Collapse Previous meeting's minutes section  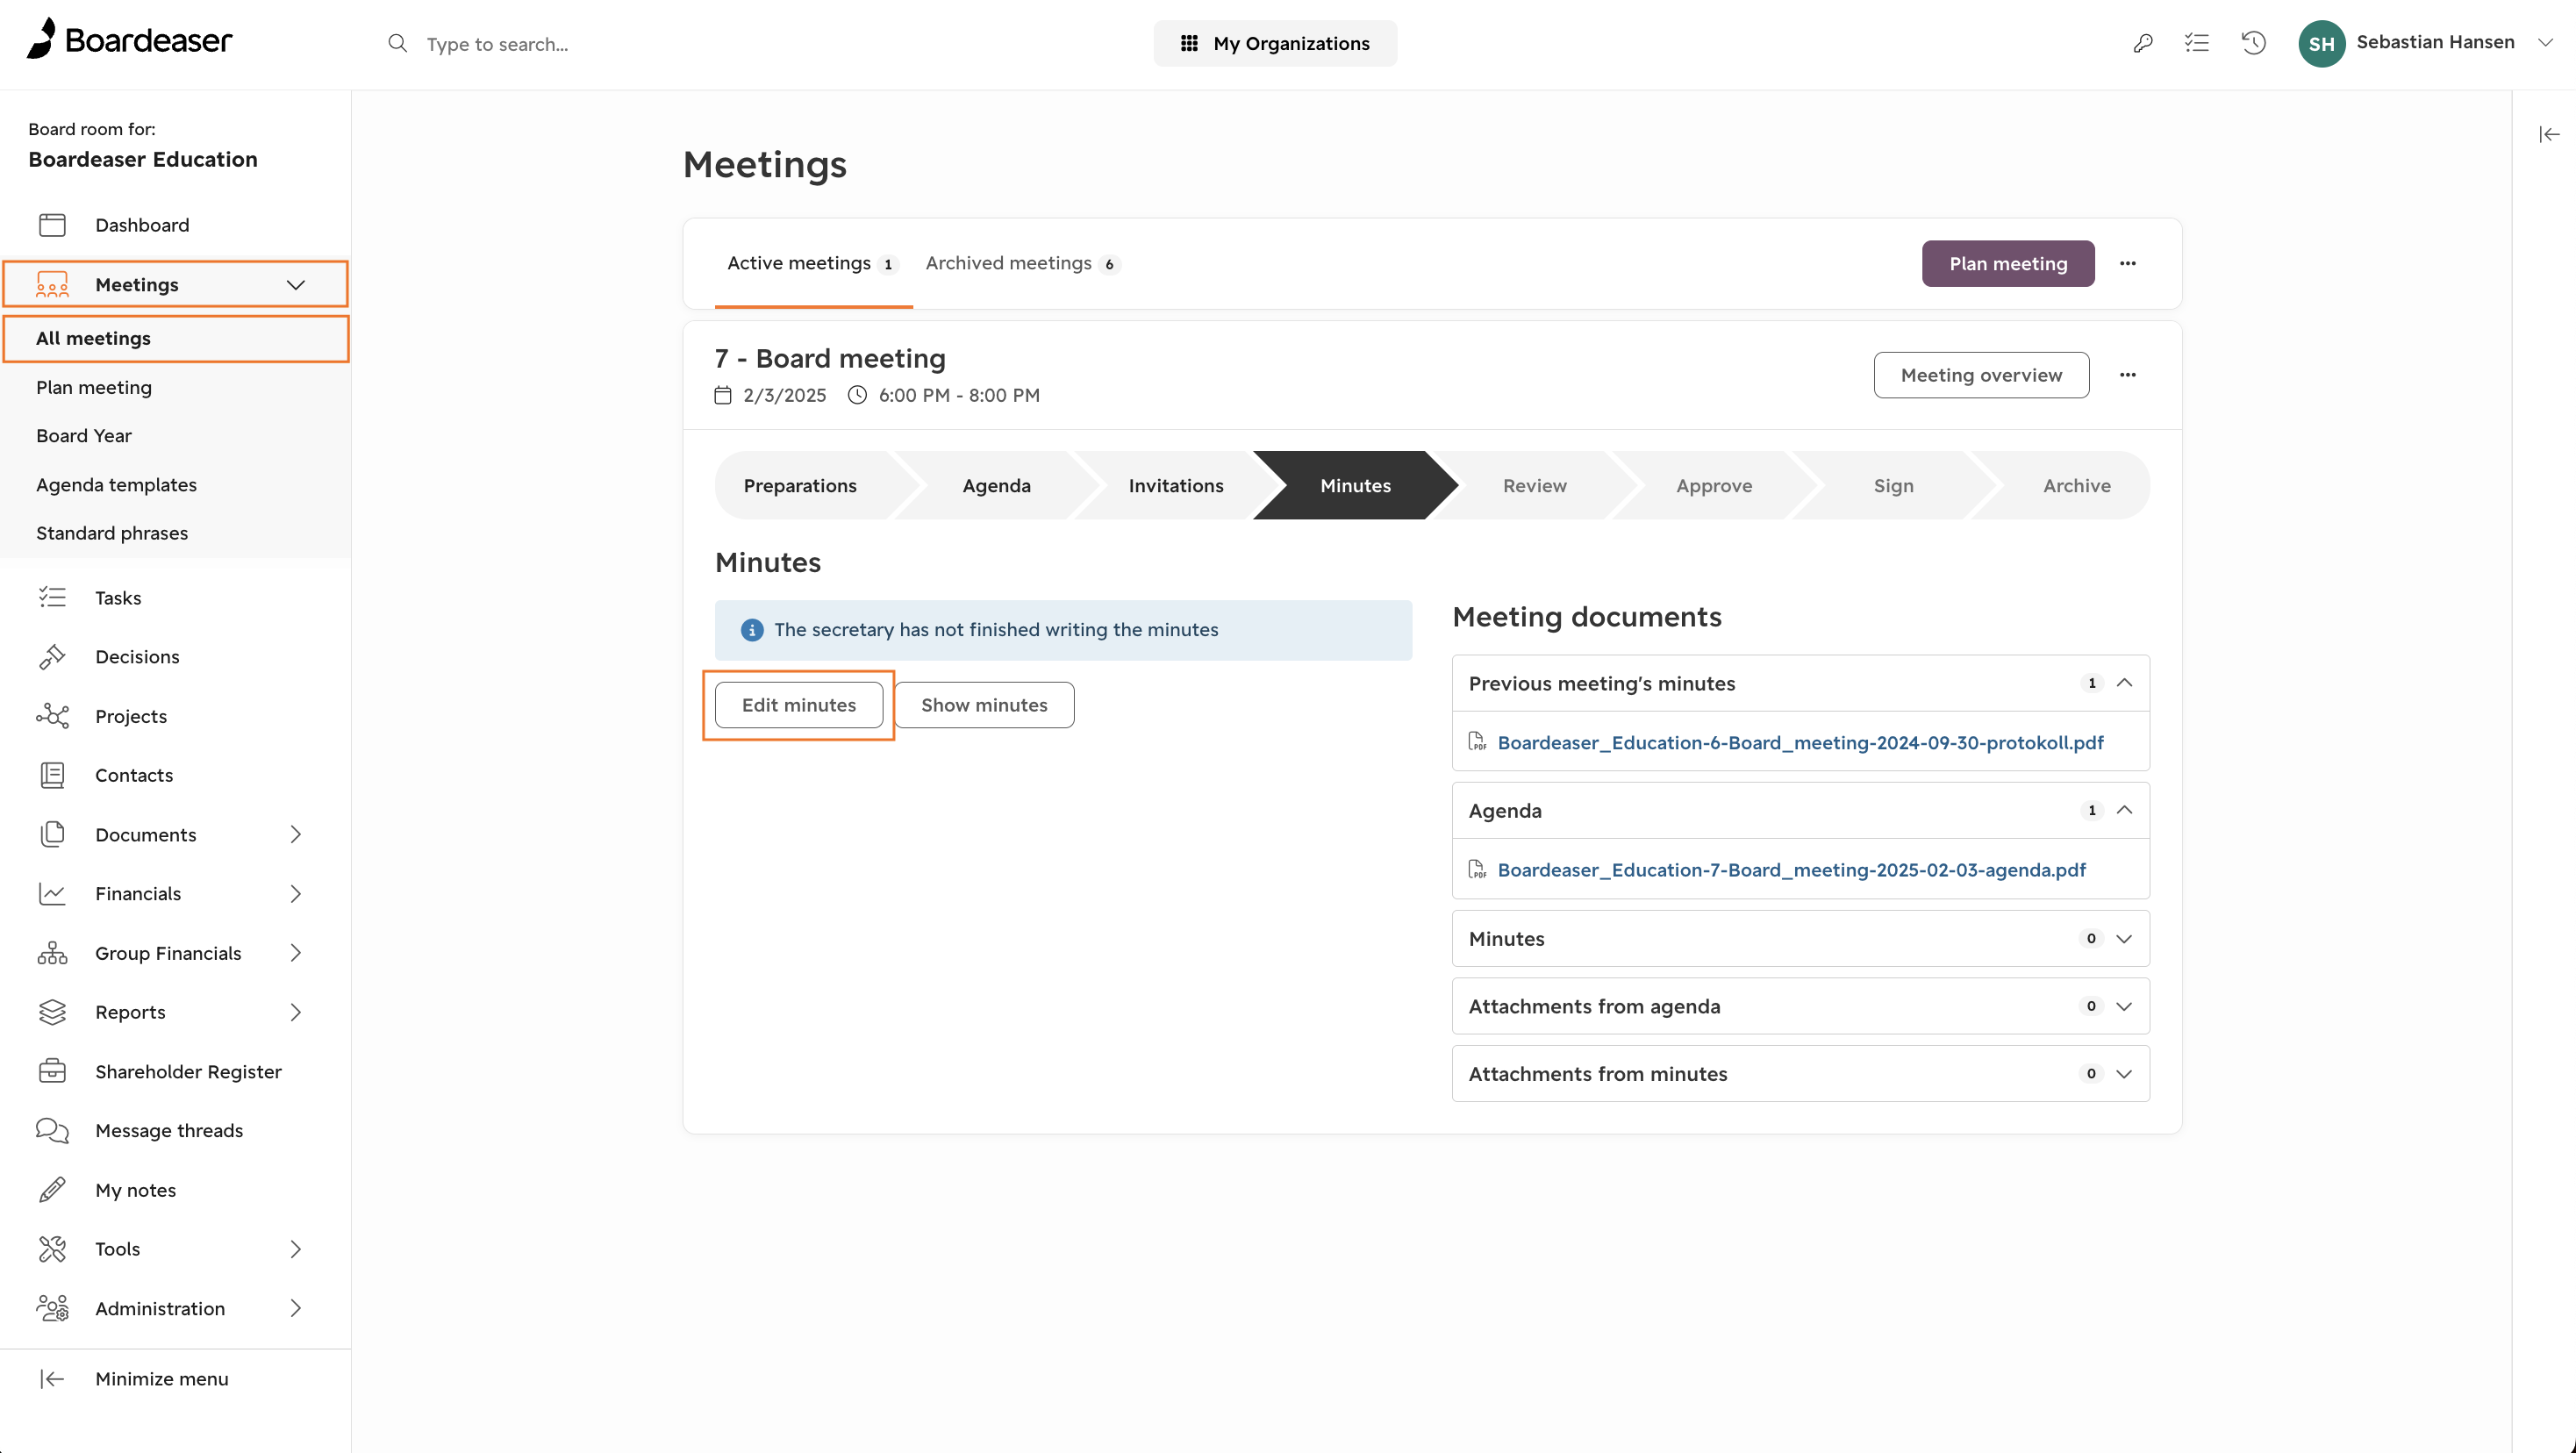[2124, 683]
